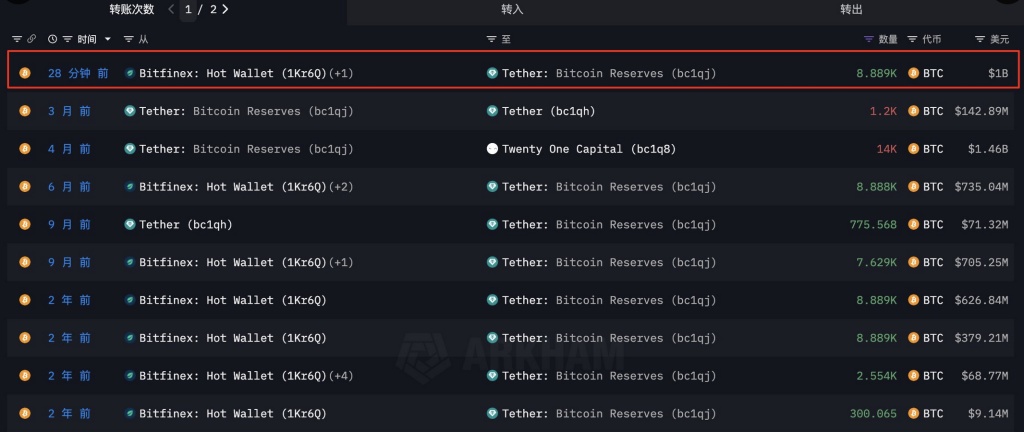The height and width of the screenshot is (432, 1024).
Task: Expand the (+4) senders on Bitfinex row
Action: [342, 376]
